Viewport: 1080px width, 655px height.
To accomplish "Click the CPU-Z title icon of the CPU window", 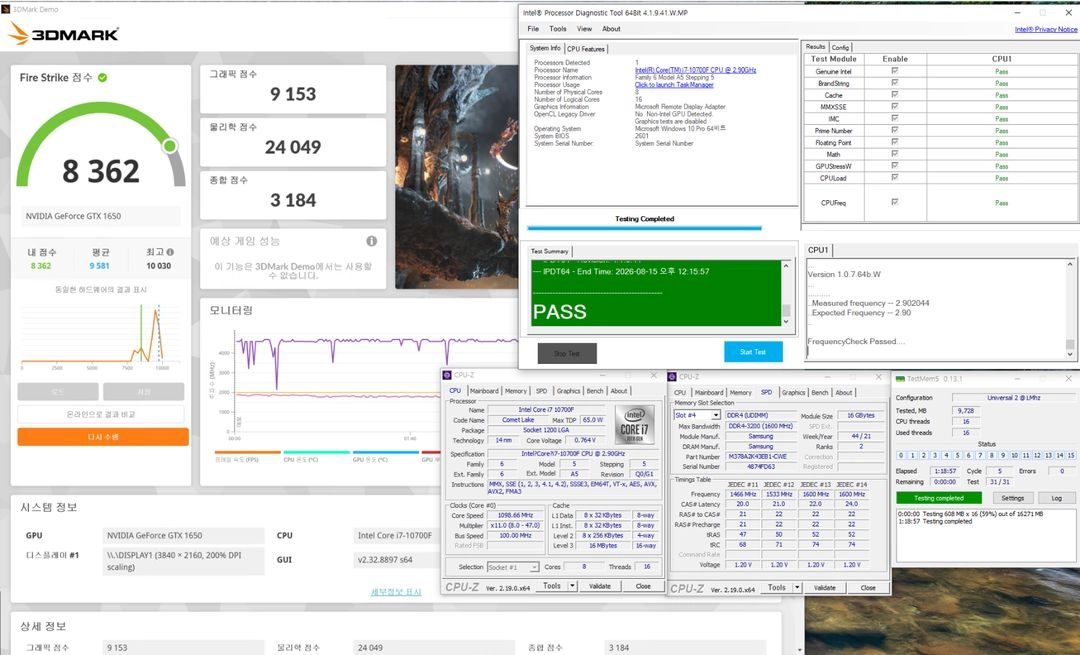I will pos(447,375).
